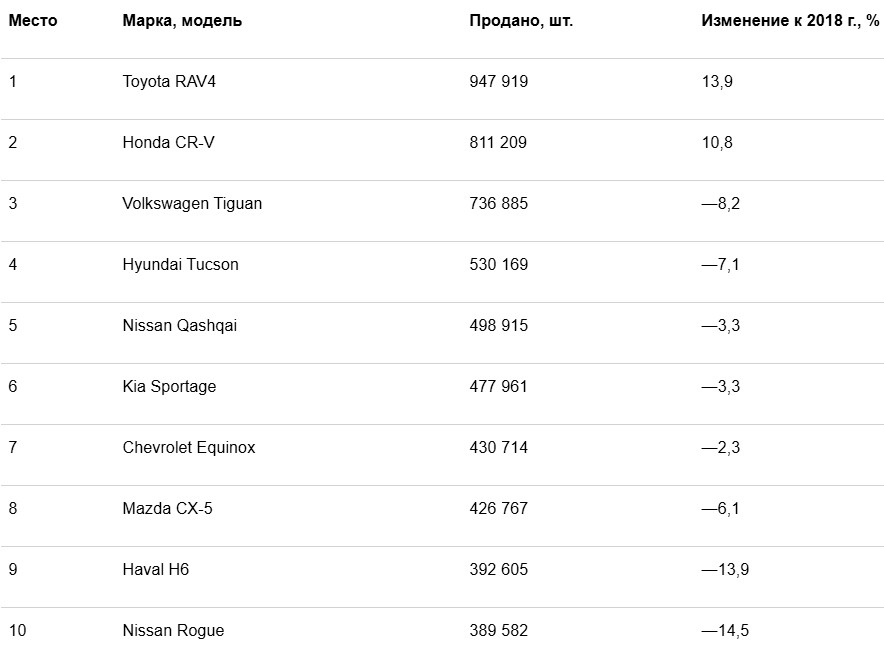
Task: Select the Nissan Qashqai cell
Action: [x=180, y=325]
